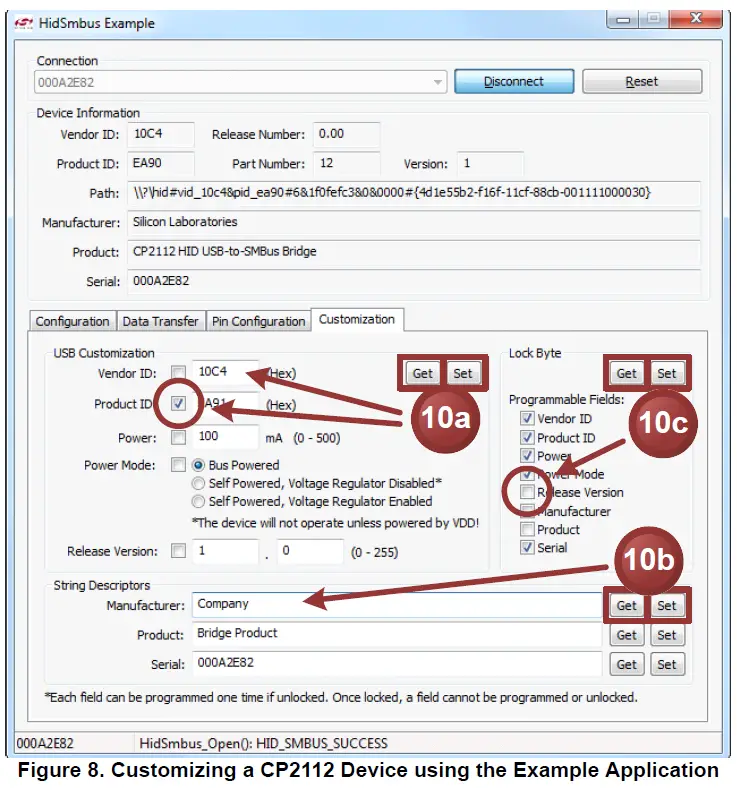Toggle the Vendor ID programmable field lock
The width and height of the screenshot is (737, 794).
pos(527,418)
